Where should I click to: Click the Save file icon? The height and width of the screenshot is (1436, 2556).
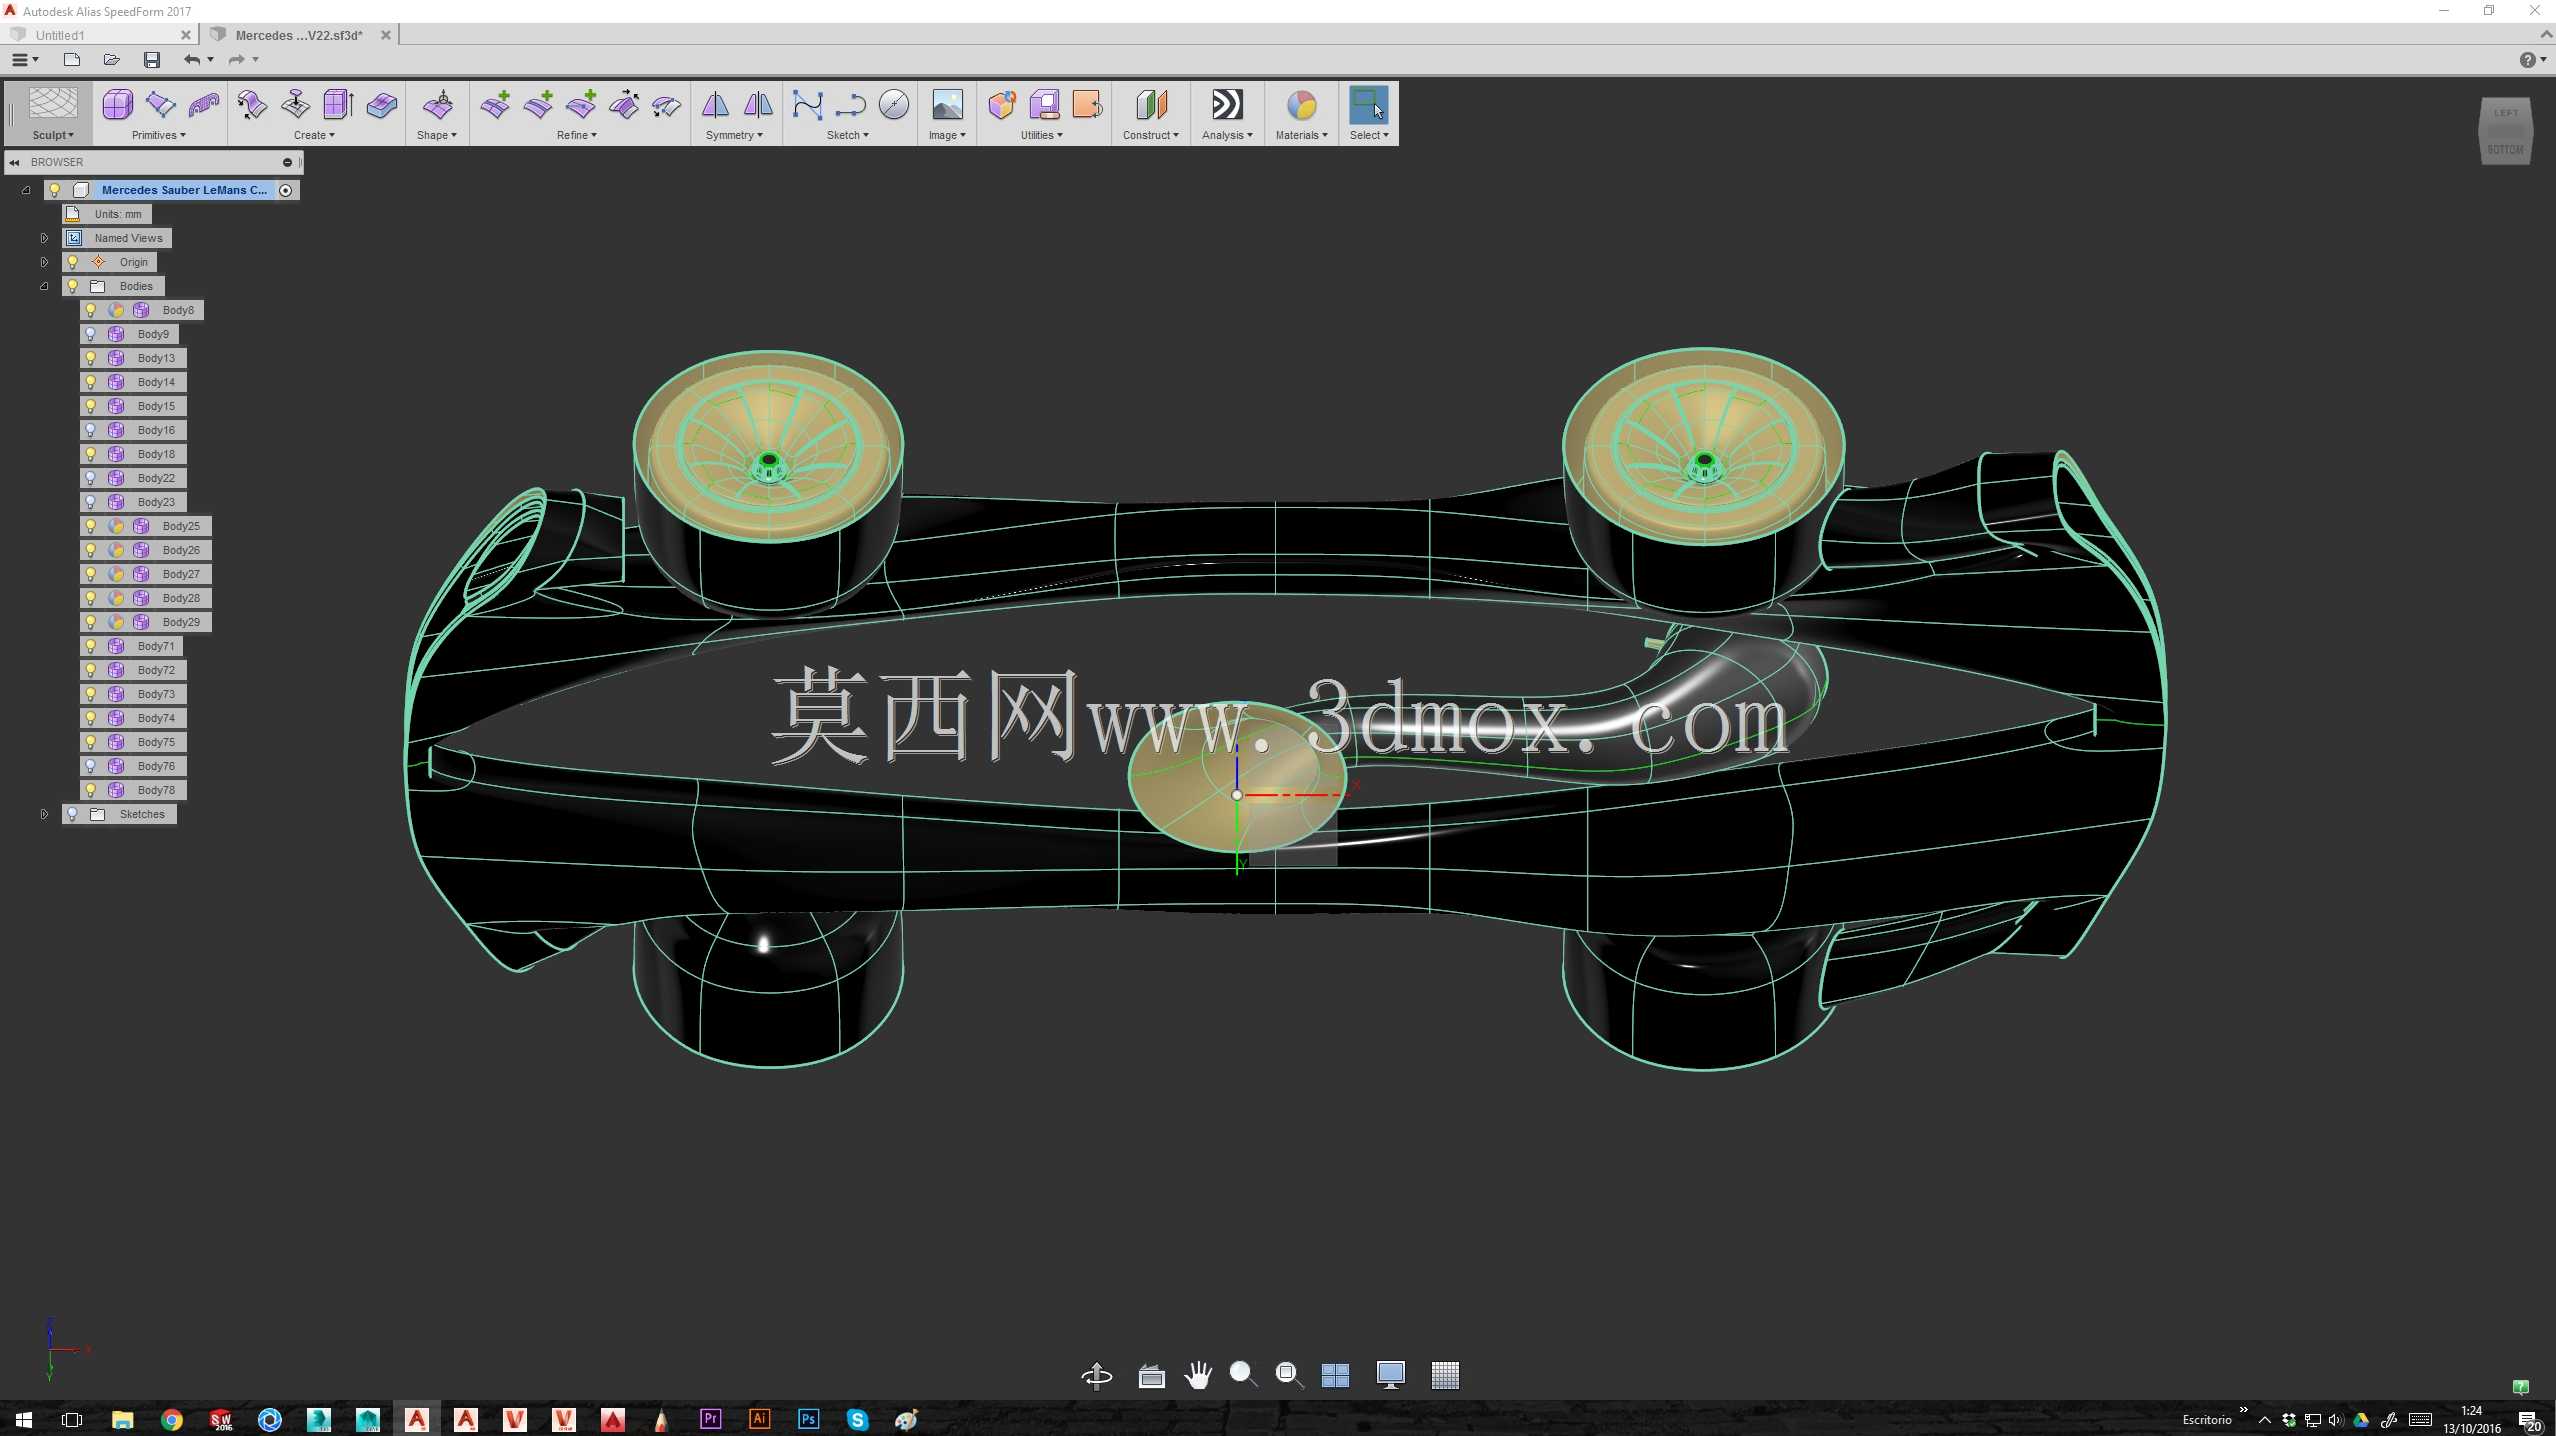tap(152, 60)
